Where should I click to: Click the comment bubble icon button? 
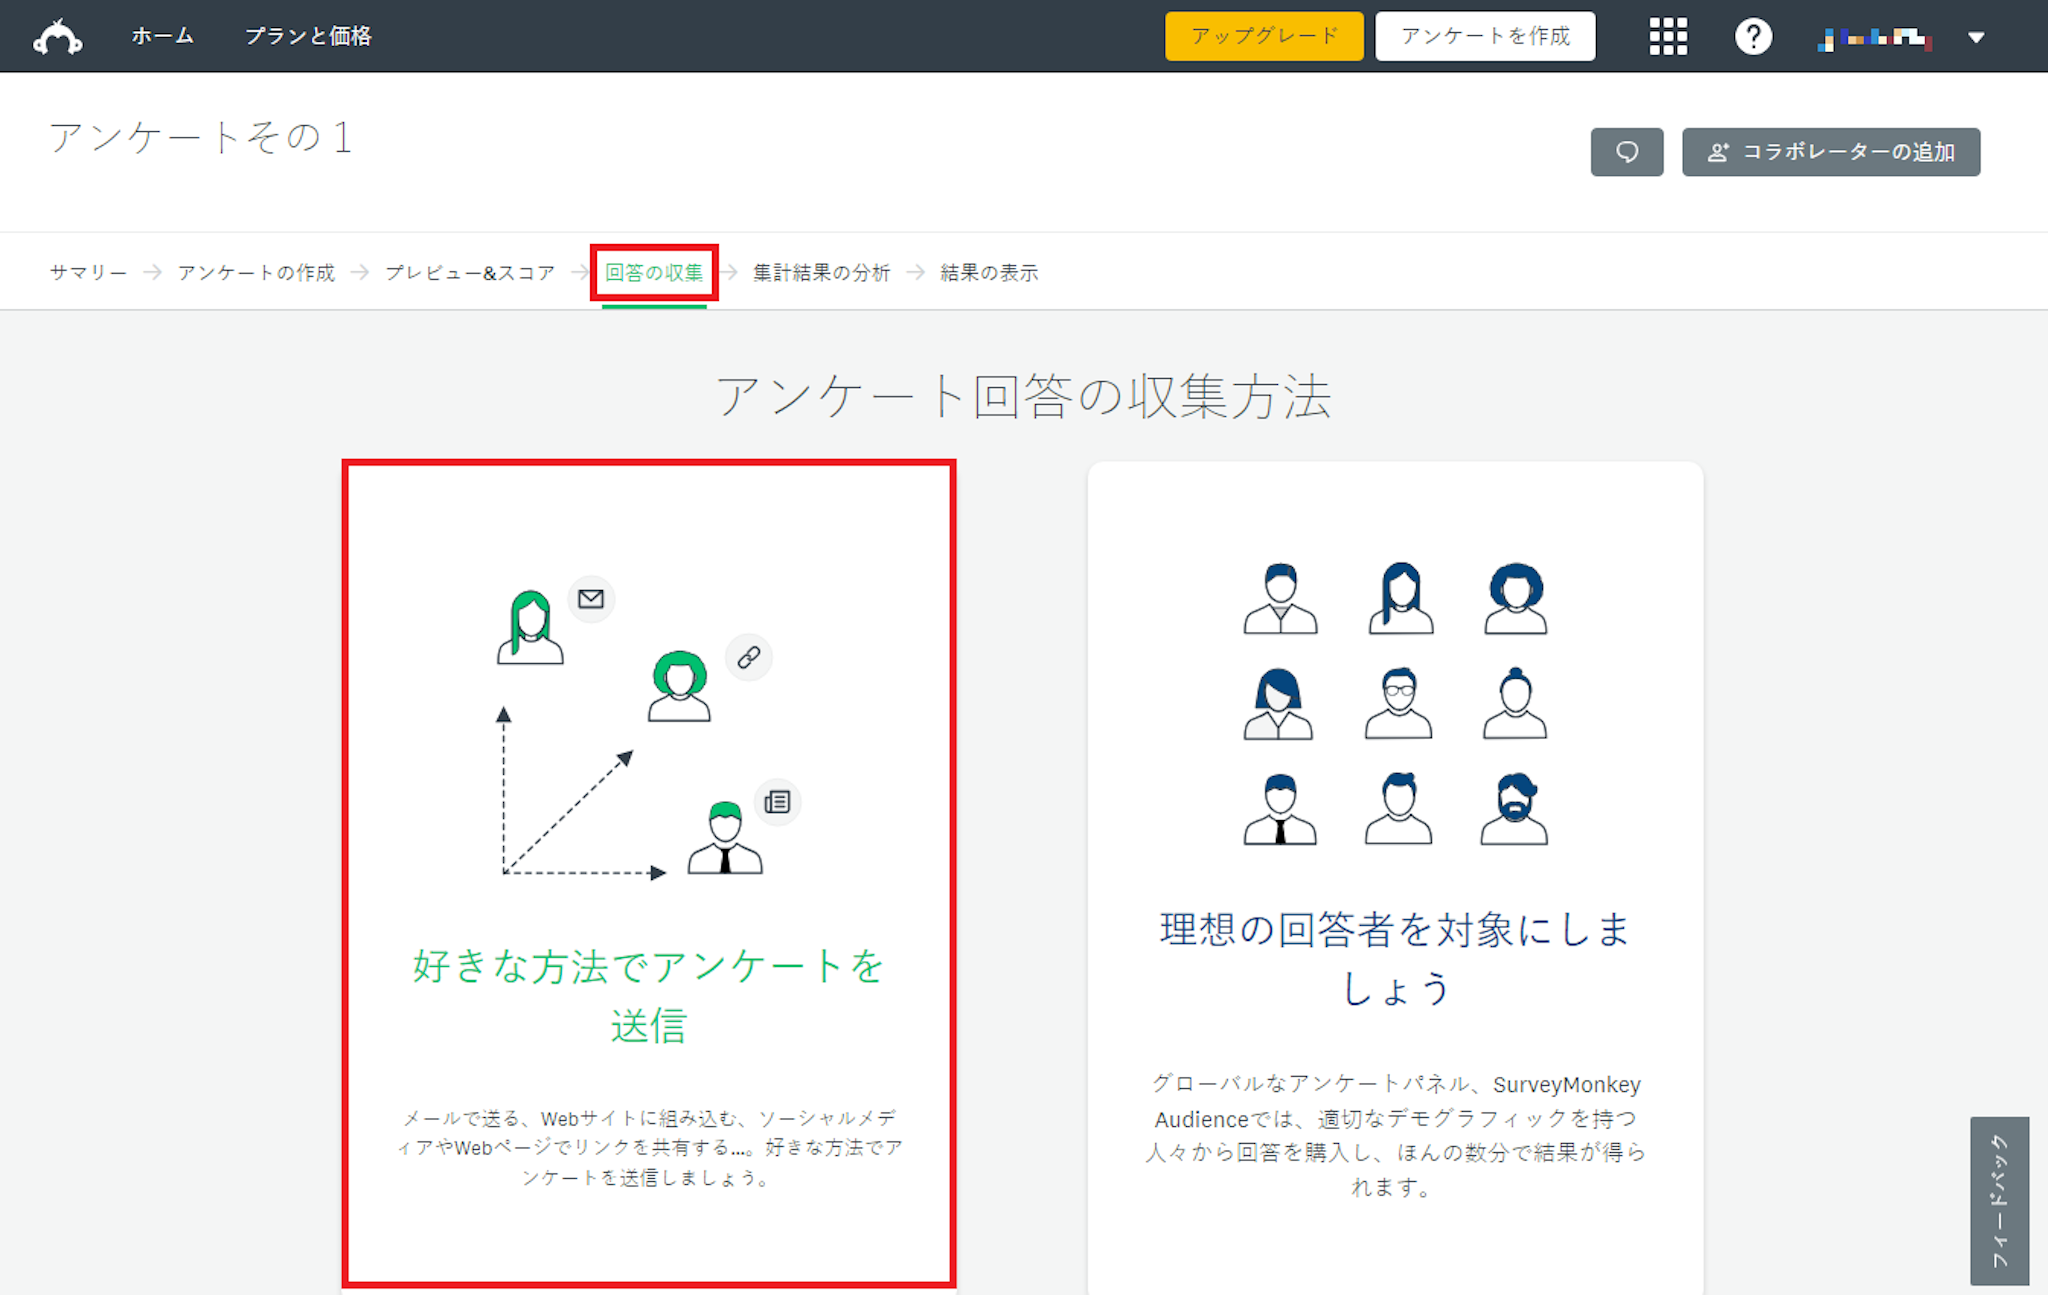tap(1627, 152)
